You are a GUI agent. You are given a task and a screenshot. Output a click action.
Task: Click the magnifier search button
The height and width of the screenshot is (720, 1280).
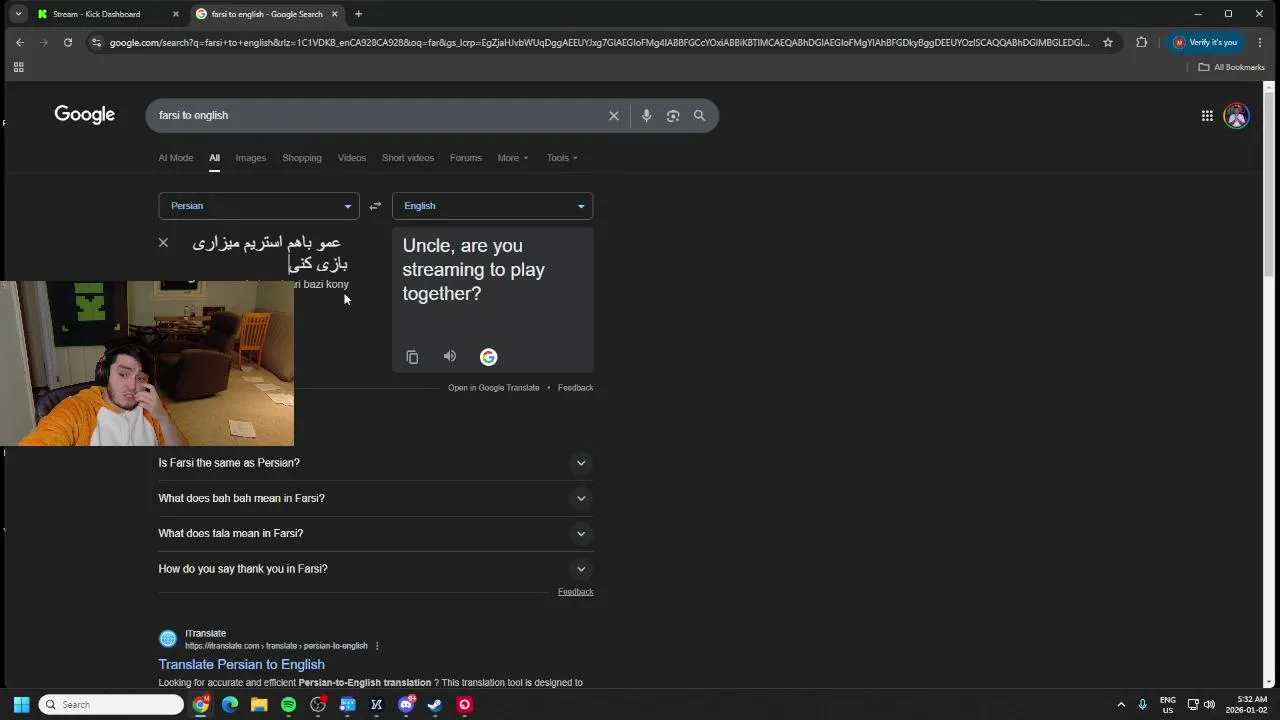(x=700, y=116)
